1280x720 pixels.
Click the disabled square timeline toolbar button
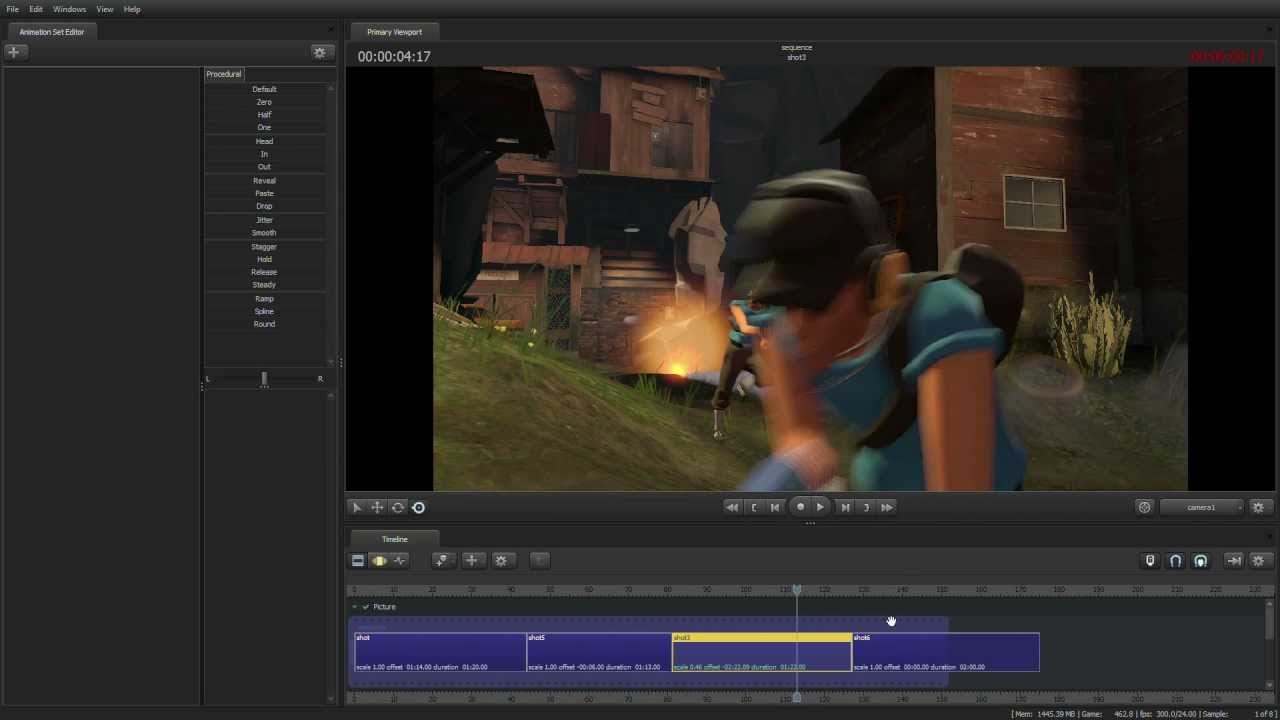pyautogui.click(x=539, y=561)
